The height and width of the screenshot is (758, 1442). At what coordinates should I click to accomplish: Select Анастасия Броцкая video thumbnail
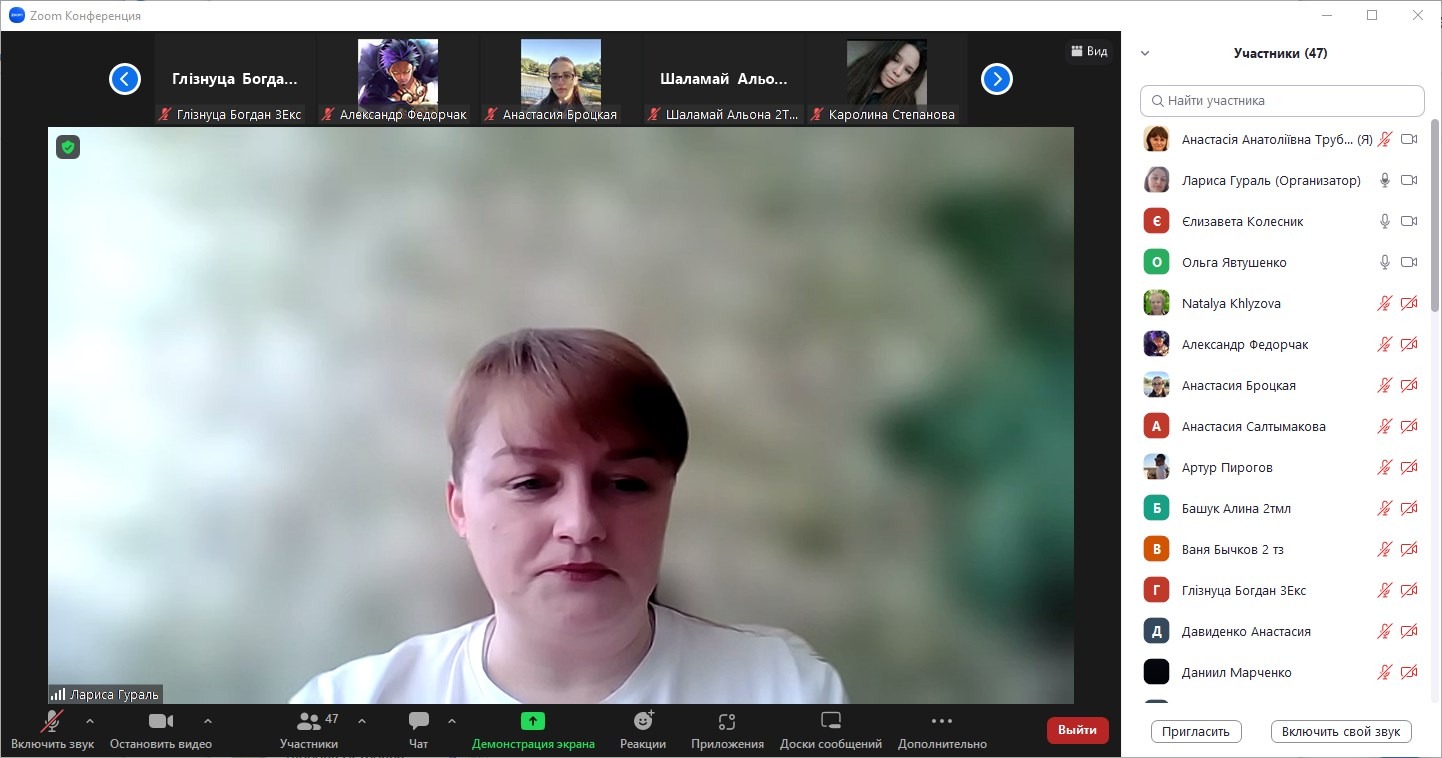click(561, 80)
